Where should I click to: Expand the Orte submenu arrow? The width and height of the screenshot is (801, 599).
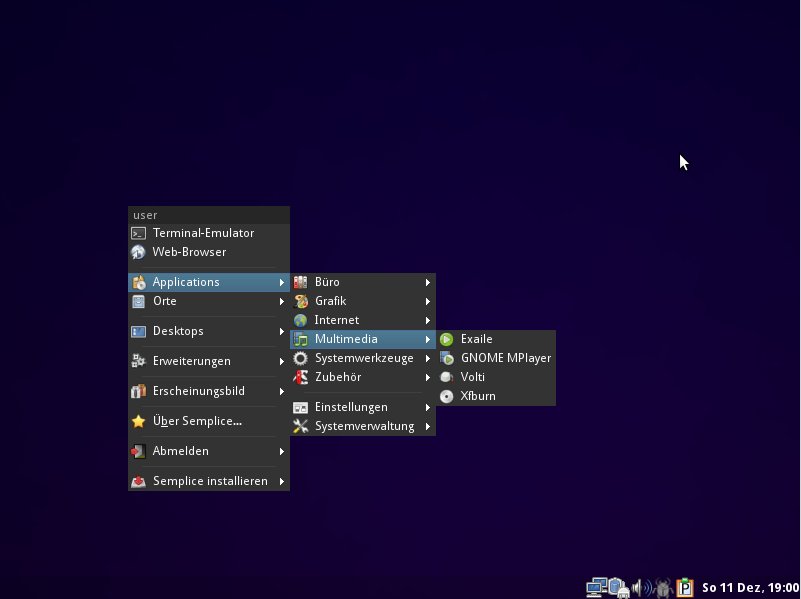[281, 301]
